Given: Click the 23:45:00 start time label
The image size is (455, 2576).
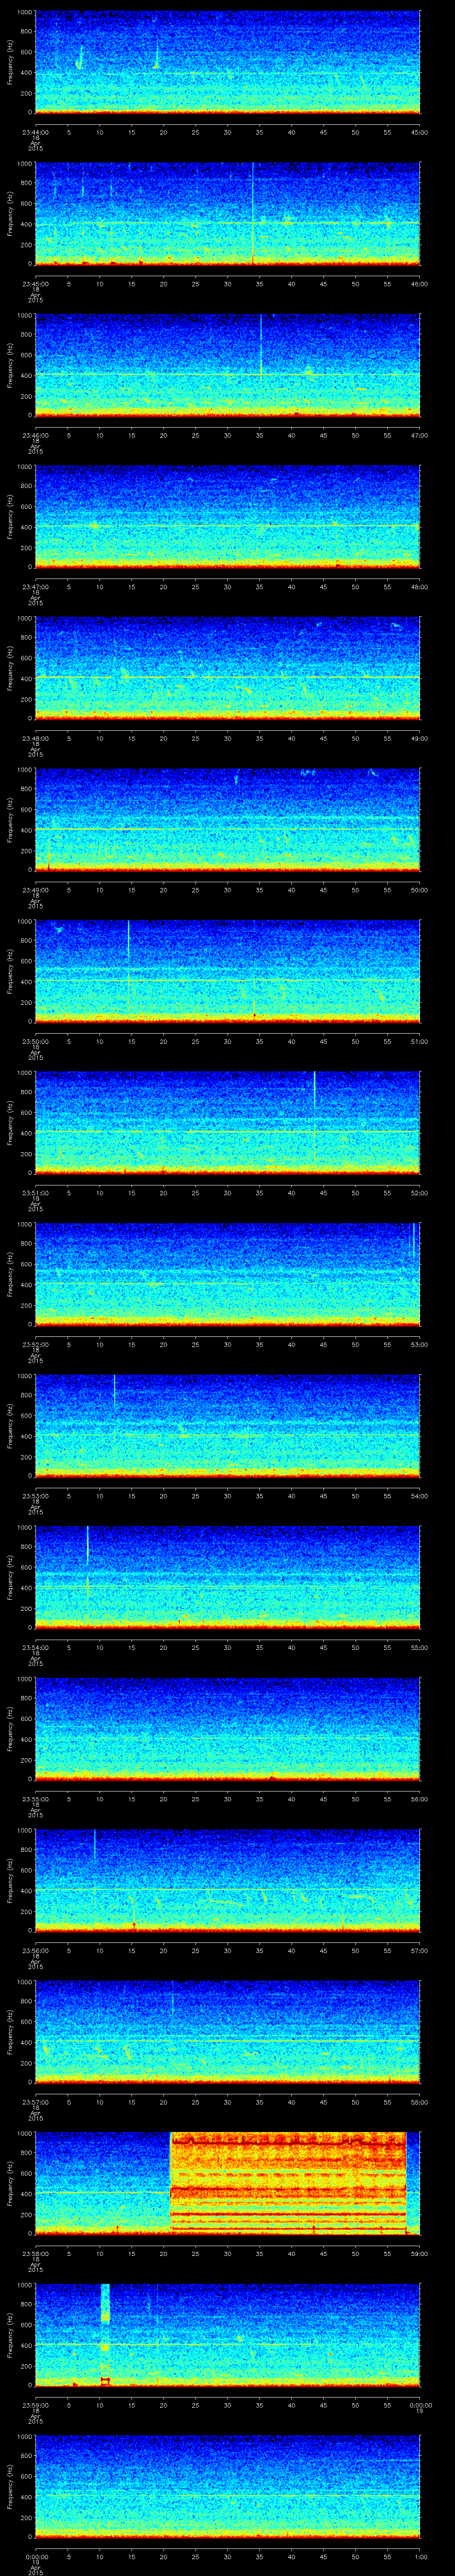Looking at the screenshot, I should tap(35, 284).
